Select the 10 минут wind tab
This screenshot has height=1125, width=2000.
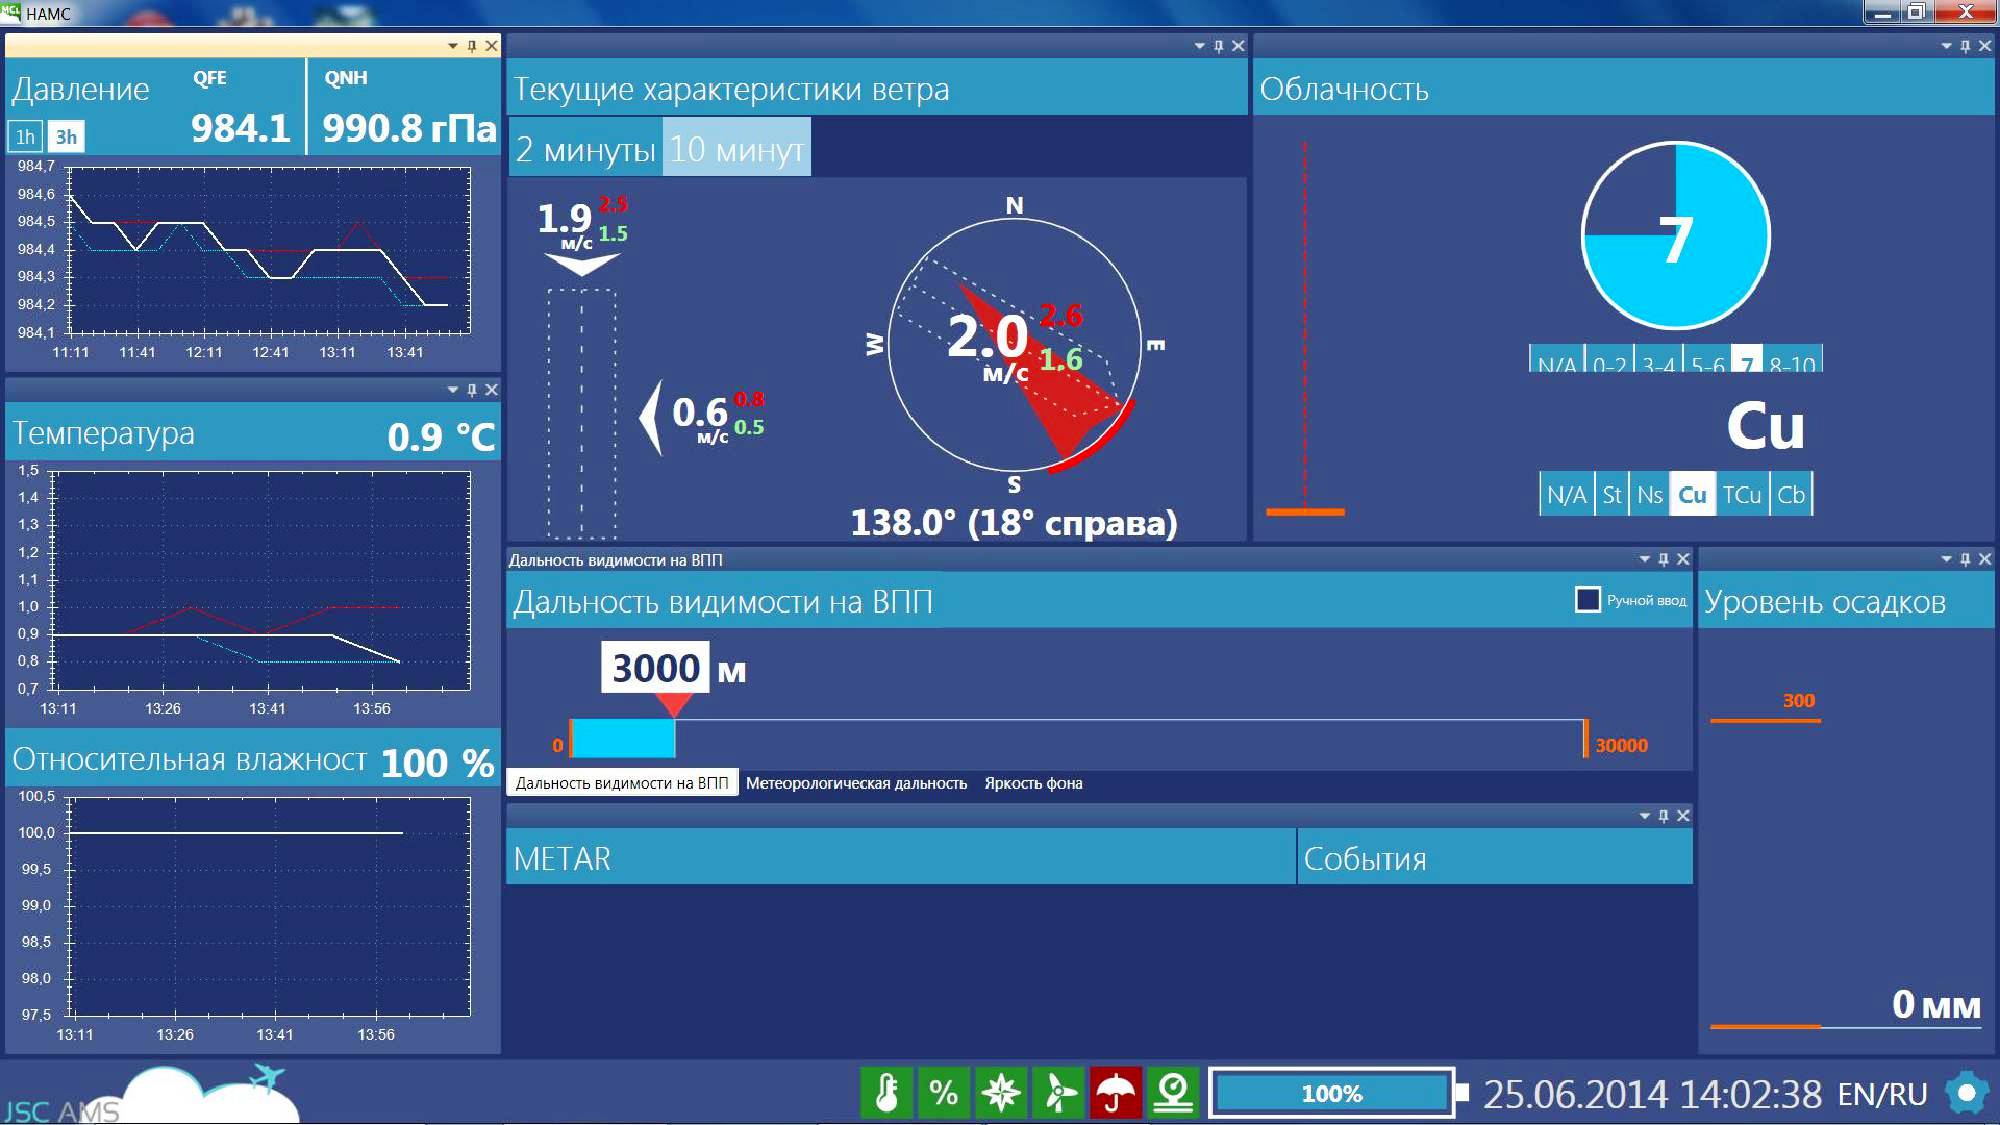[x=736, y=148]
